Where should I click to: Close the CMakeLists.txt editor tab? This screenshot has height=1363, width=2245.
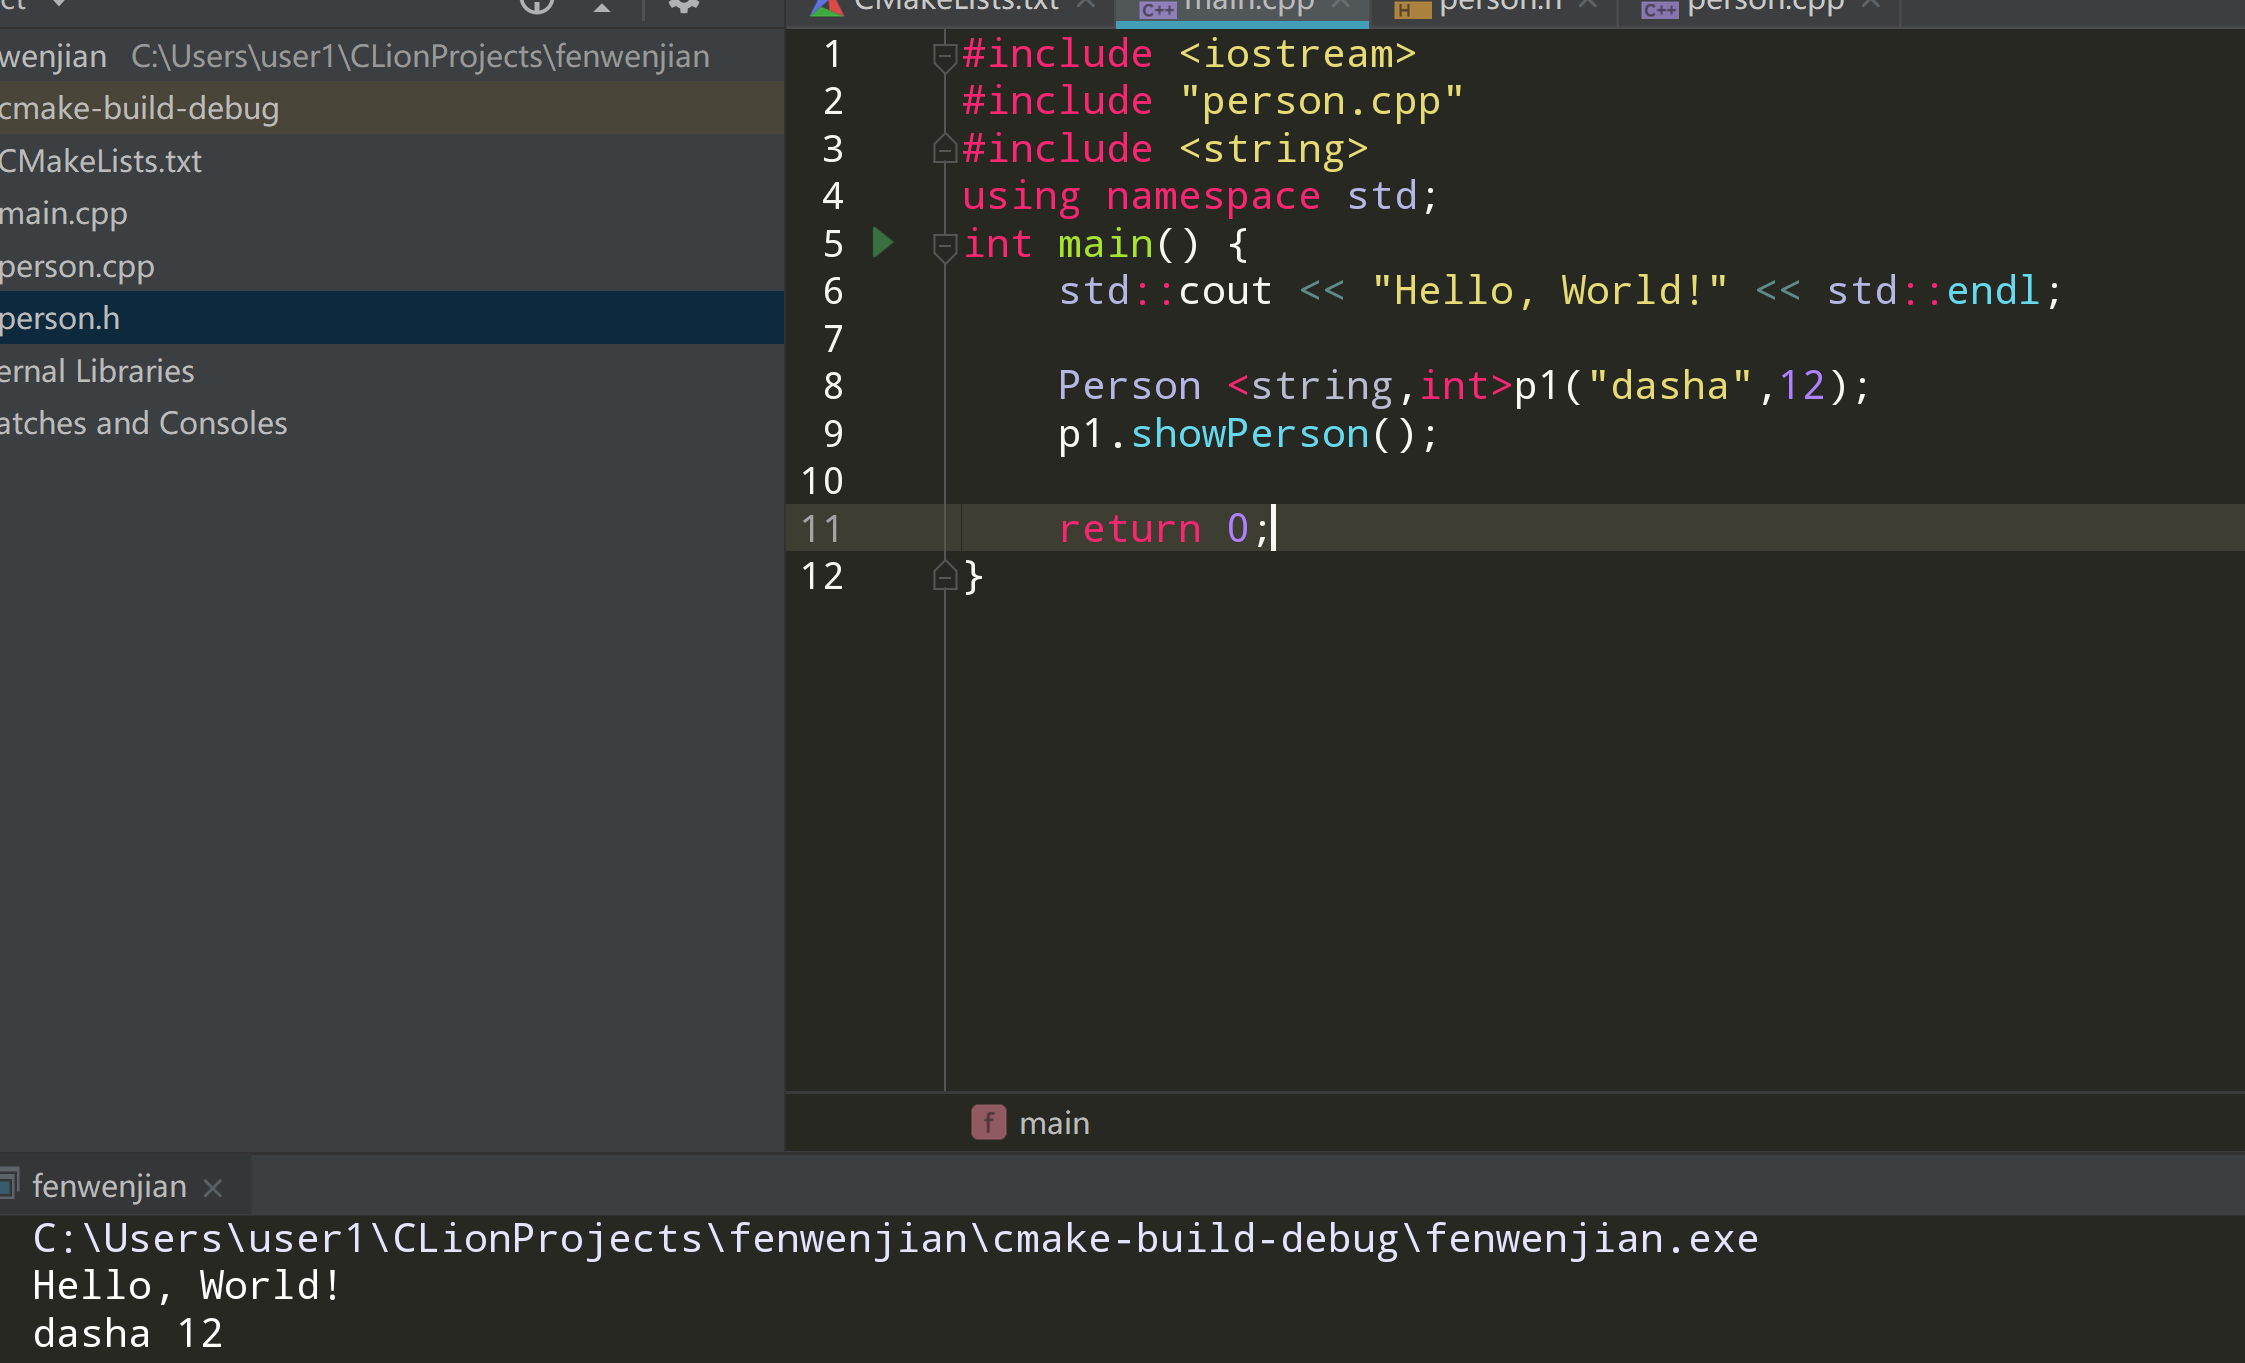pos(1086,5)
